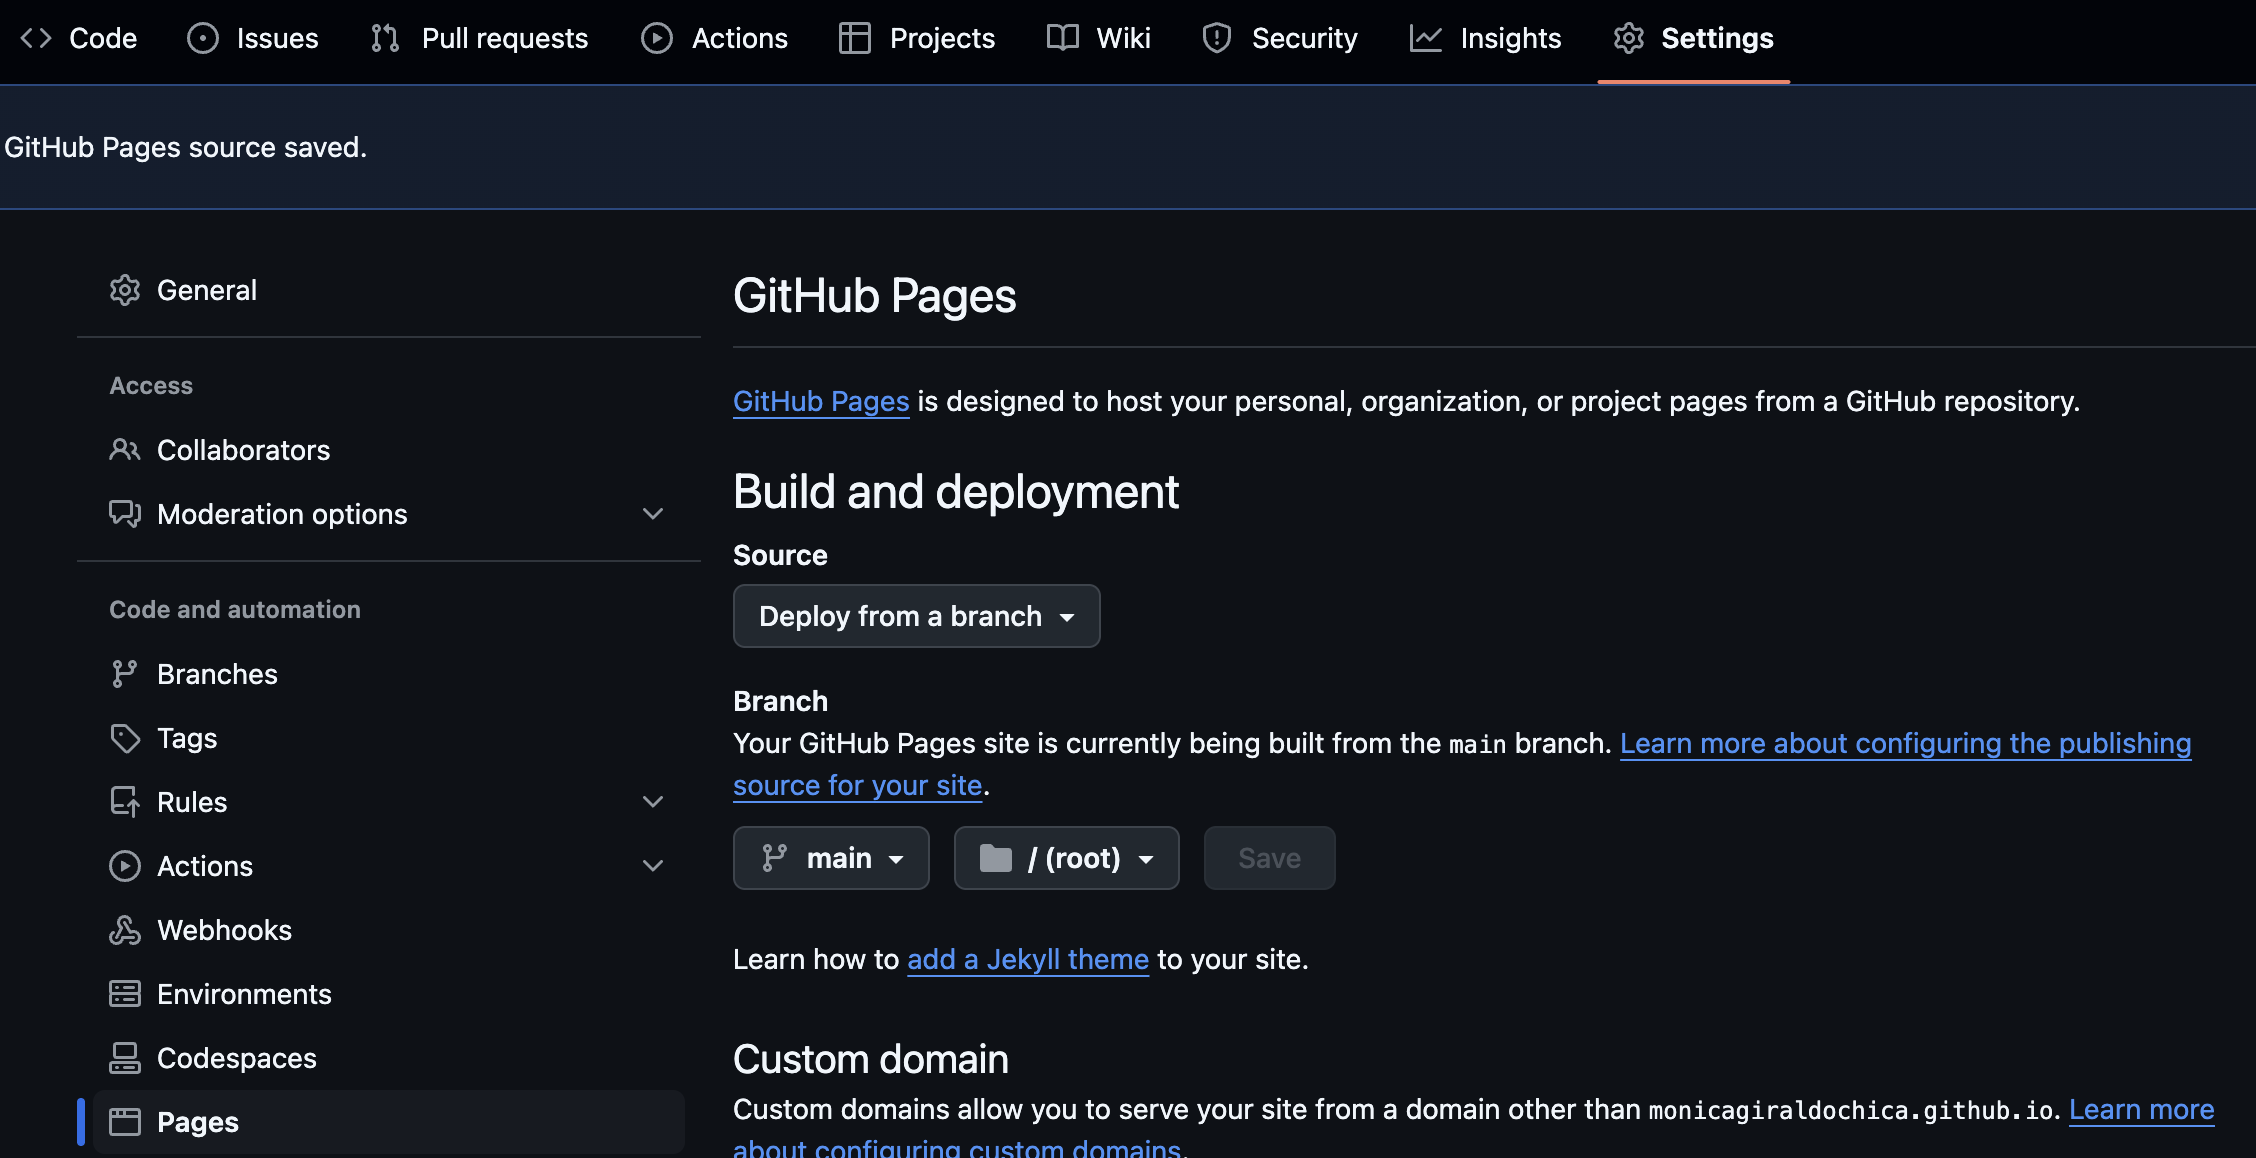This screenshot has height=1158, width=2256.
Task: Click the Tags label icon
Action: (x=124, y=738)
